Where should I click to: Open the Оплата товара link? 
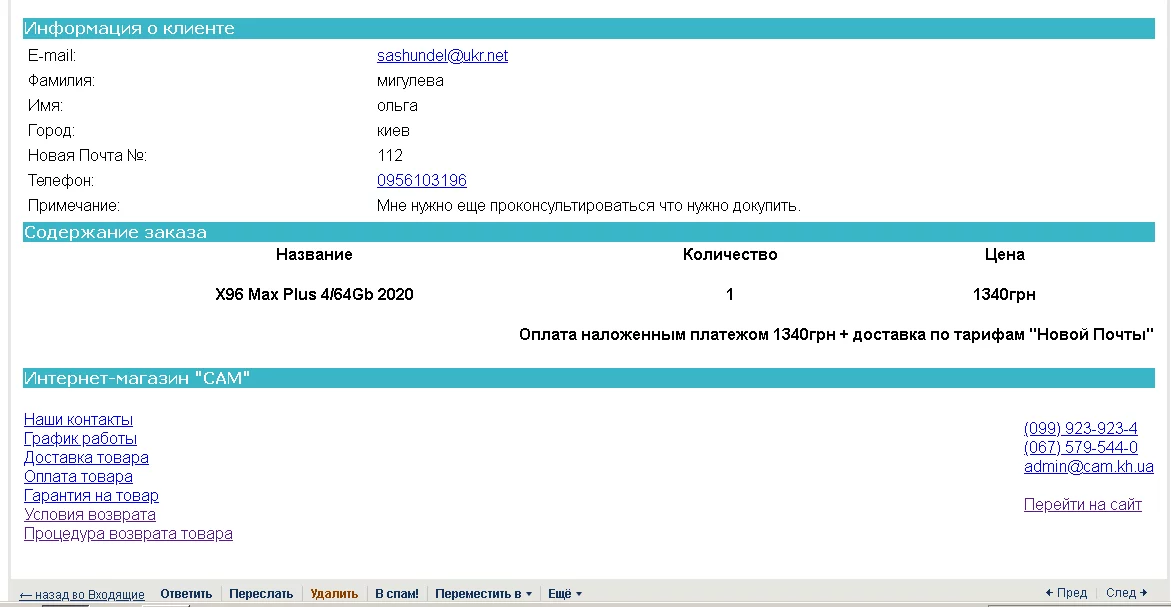point(78,476)
